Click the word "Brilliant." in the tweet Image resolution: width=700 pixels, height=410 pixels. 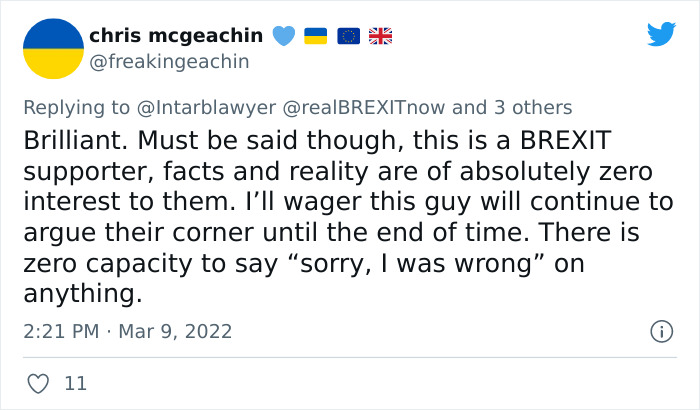(x=76, y=140)
